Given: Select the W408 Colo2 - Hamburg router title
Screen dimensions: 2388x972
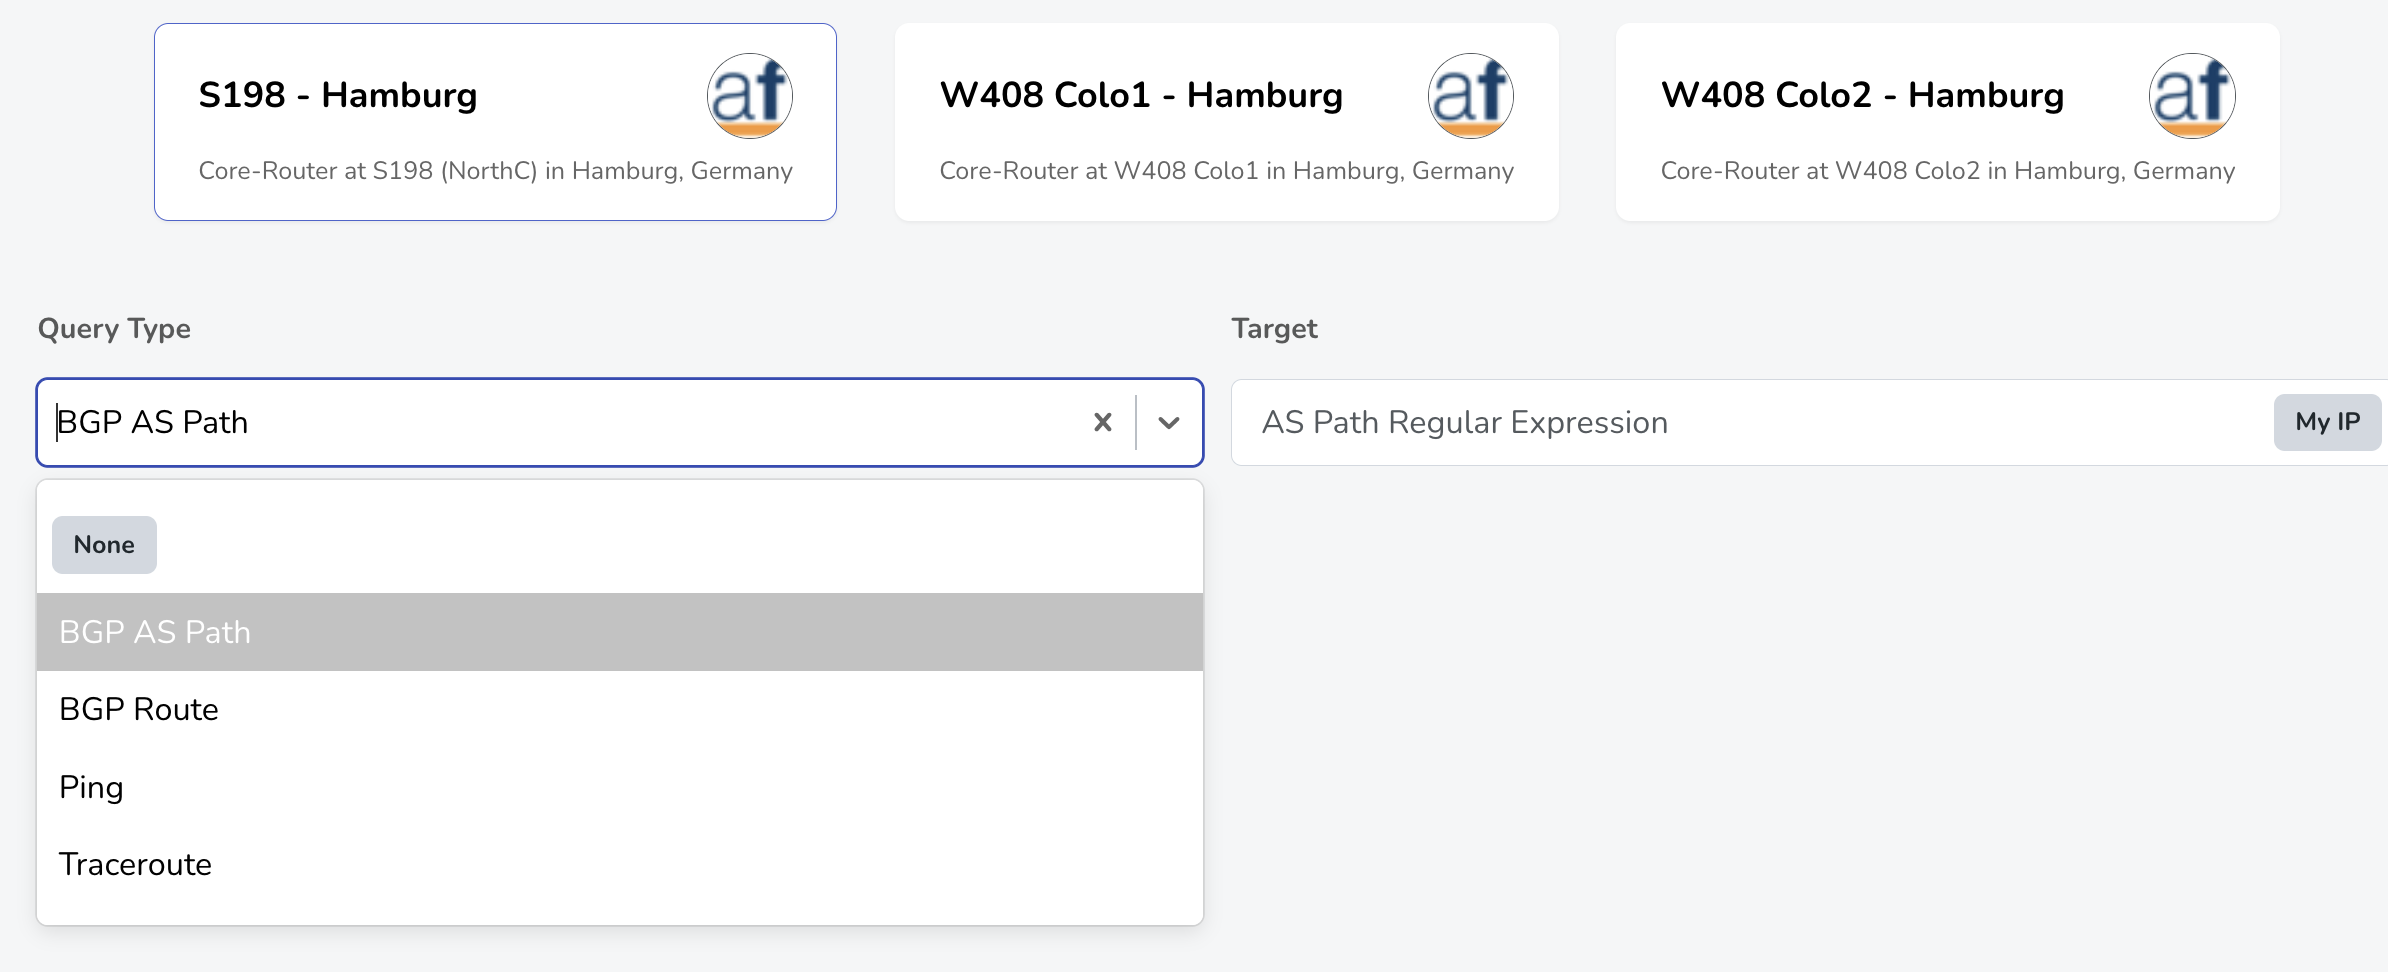Looking at the screenshot, I should tap(1862, 95).
